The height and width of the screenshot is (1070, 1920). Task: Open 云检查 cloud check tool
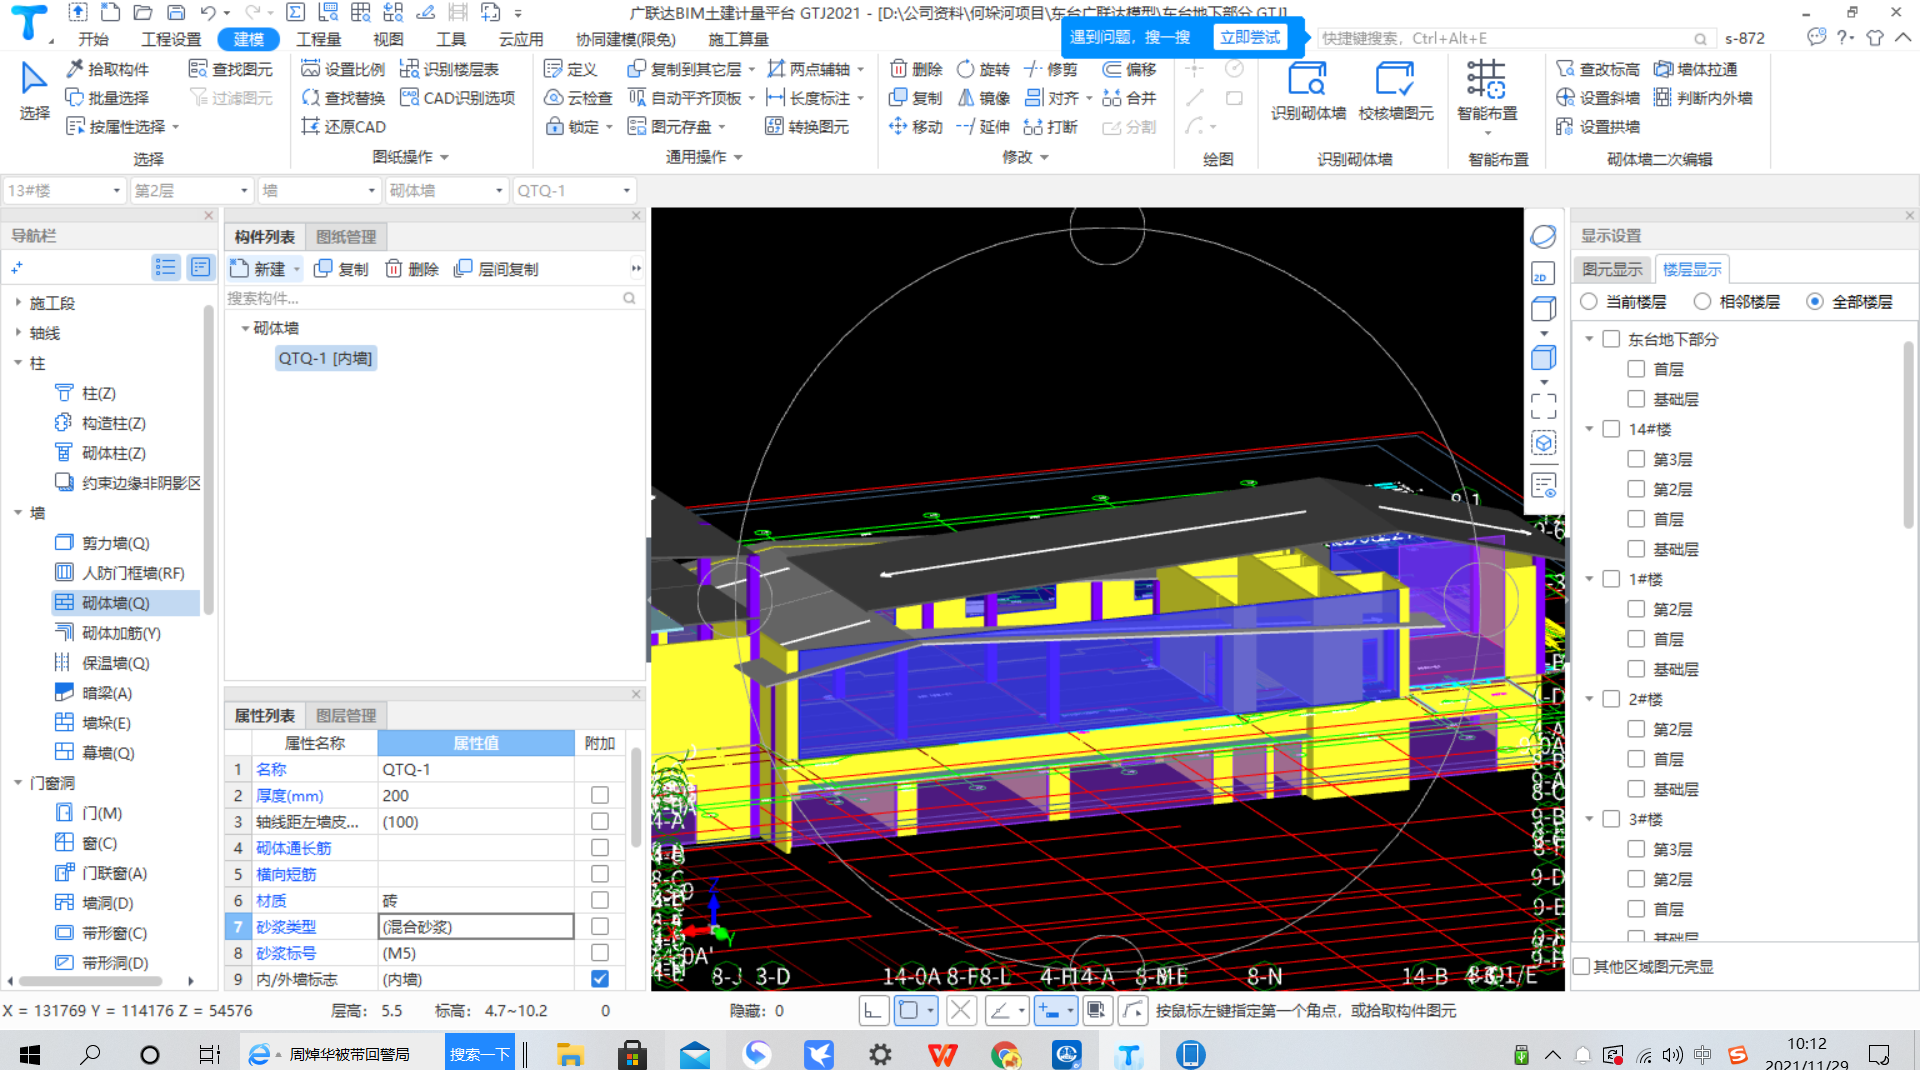click(578, 98)
